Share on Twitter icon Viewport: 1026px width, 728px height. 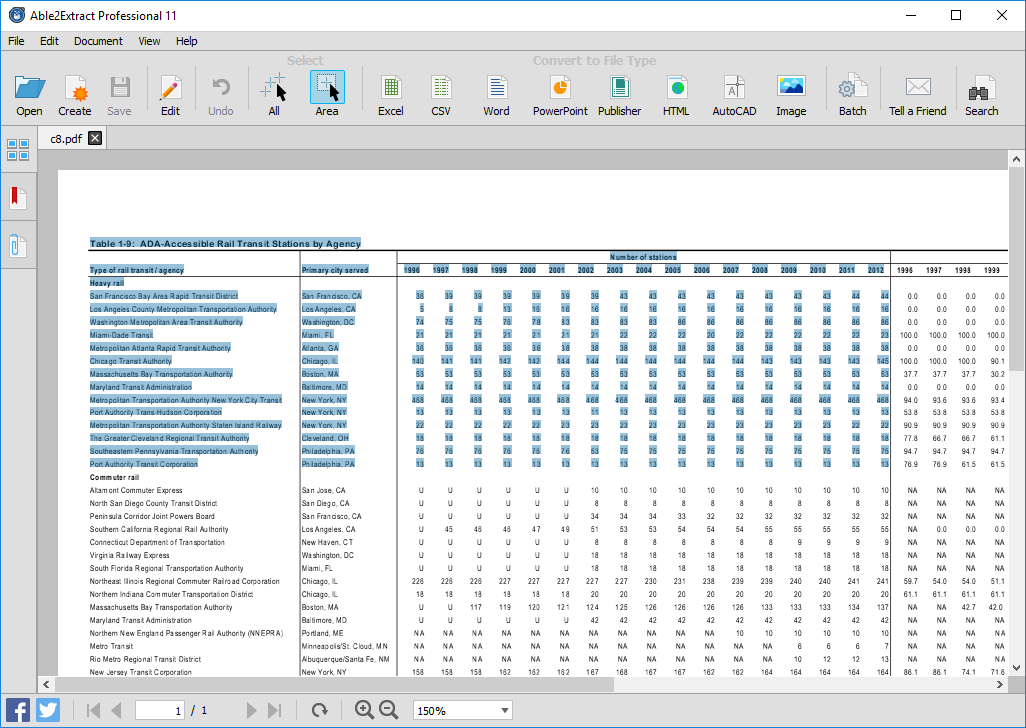point(48,710)
